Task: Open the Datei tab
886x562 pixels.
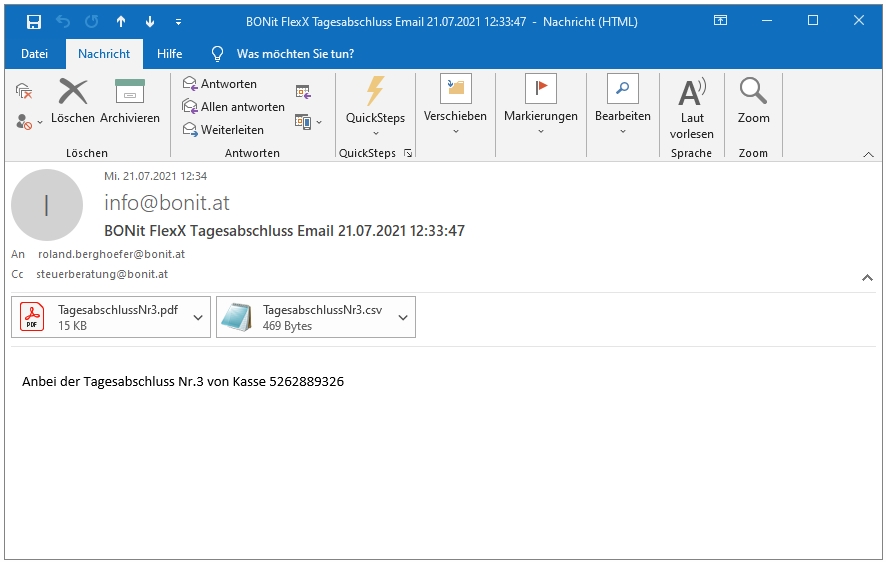Action: (x=34, y=54)
